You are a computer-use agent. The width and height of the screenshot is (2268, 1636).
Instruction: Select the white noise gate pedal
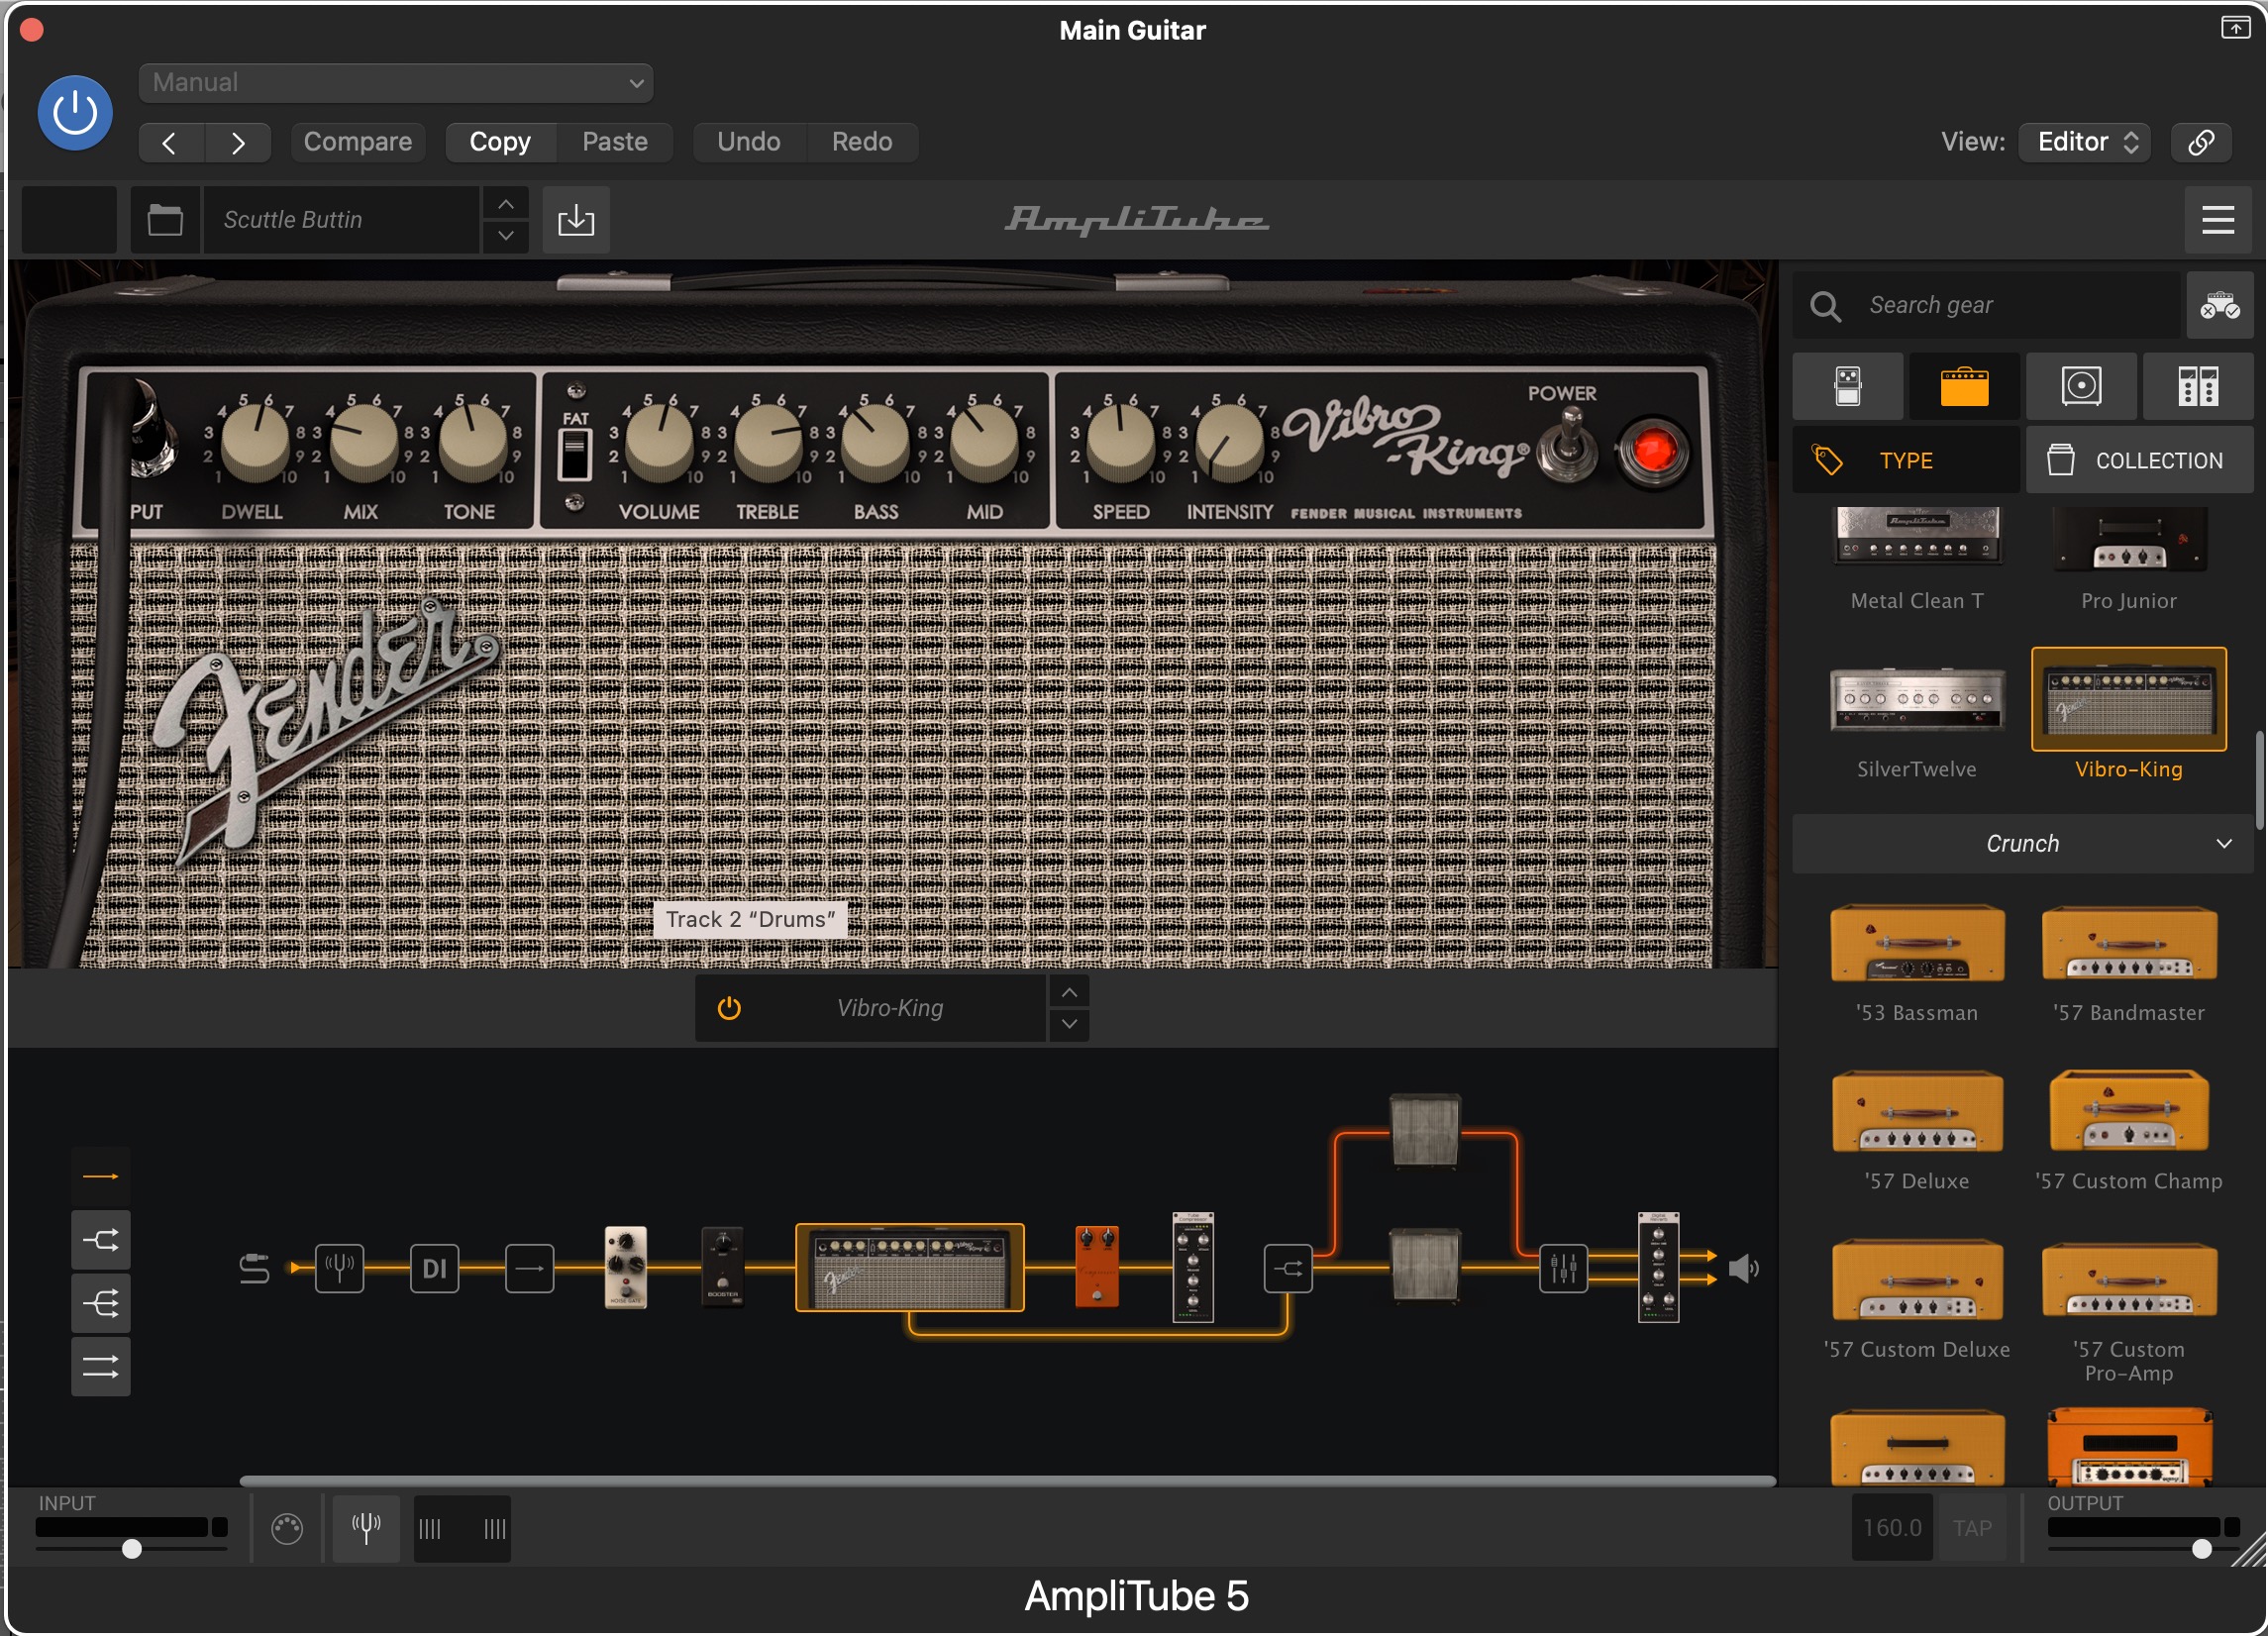626,1267
